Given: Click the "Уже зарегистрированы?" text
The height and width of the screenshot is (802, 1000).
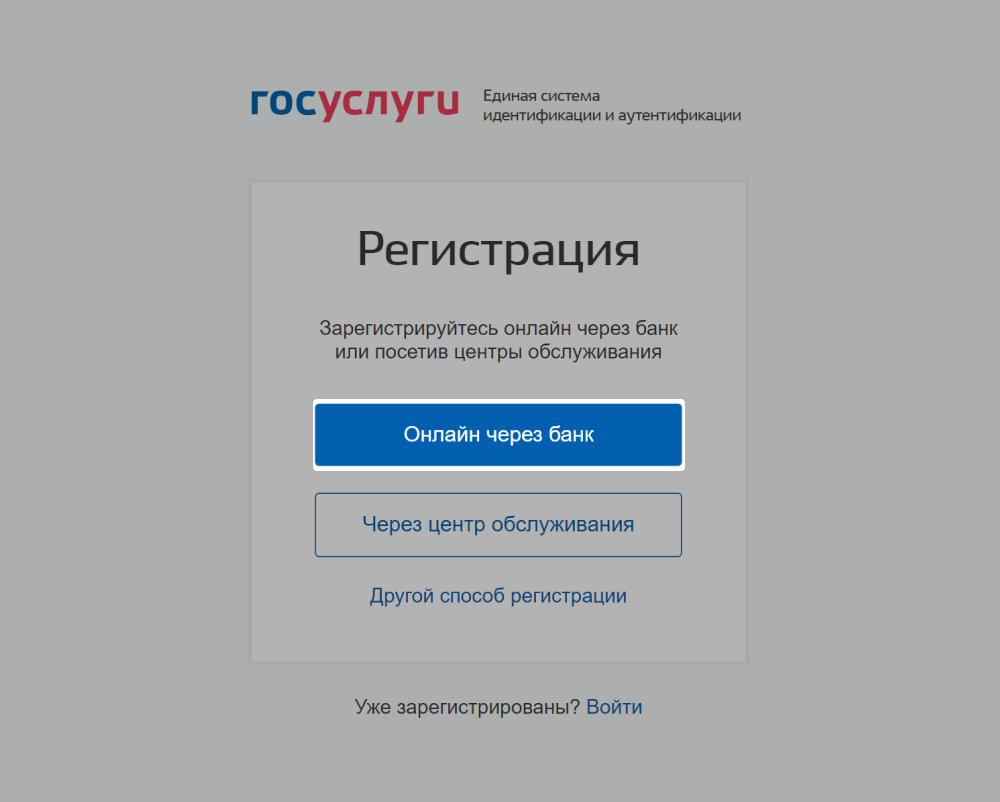Looking at the screenshot, I should click(467, 707).
